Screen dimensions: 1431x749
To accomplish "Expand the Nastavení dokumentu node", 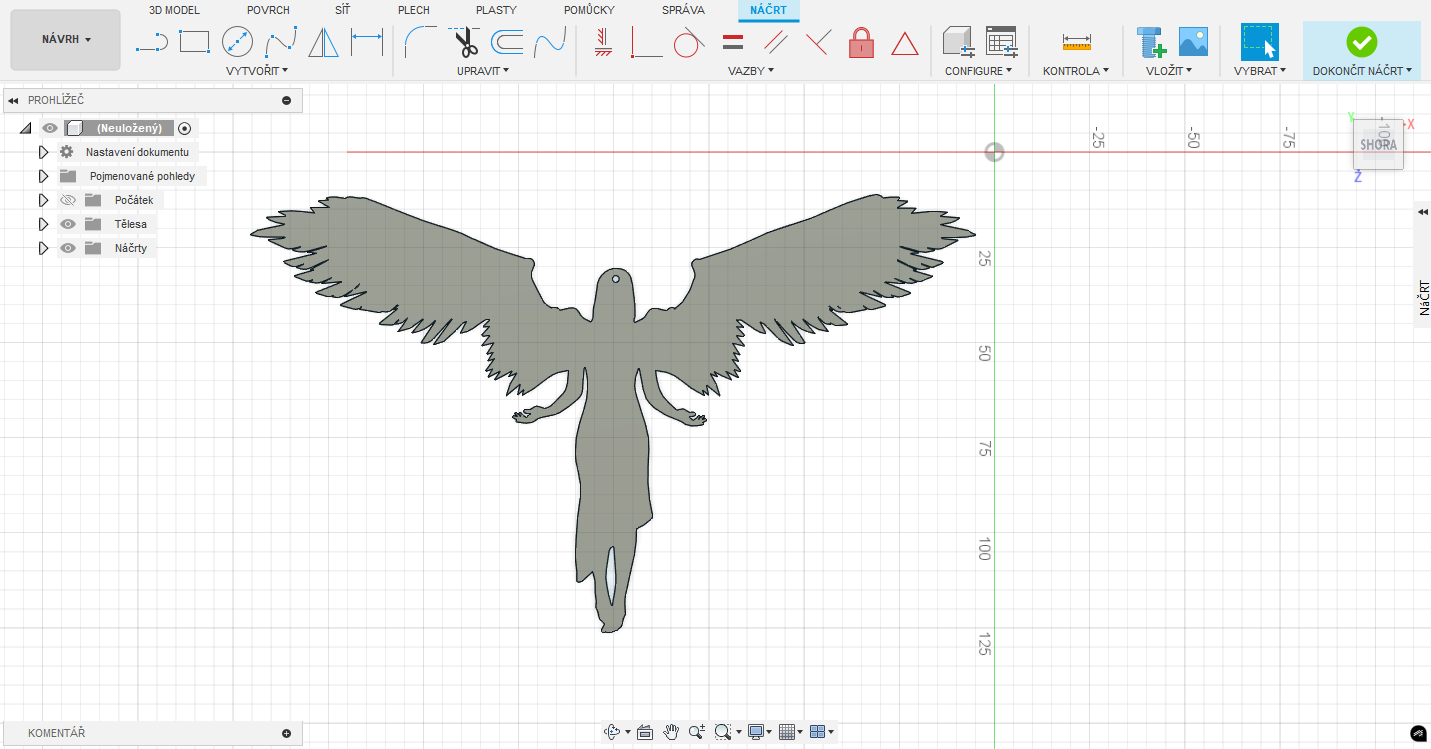I will coord(43,152).
